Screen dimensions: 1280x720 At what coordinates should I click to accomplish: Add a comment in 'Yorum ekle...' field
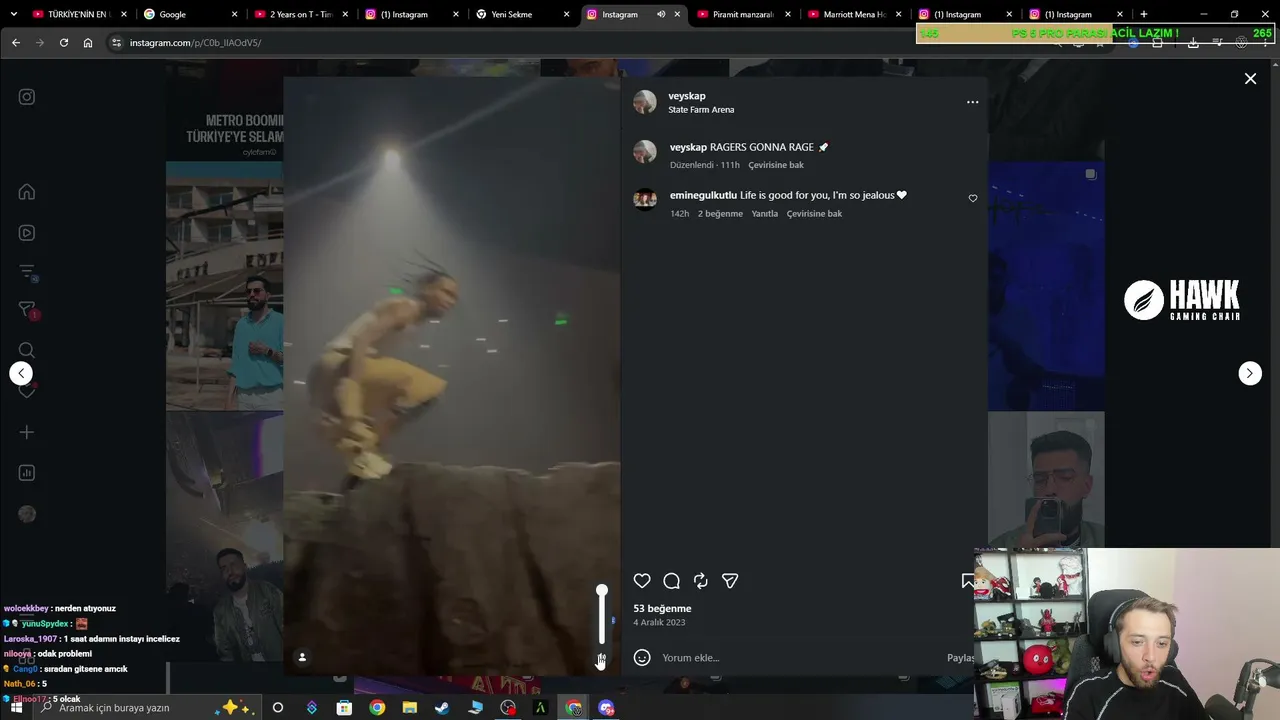point(800,657)
